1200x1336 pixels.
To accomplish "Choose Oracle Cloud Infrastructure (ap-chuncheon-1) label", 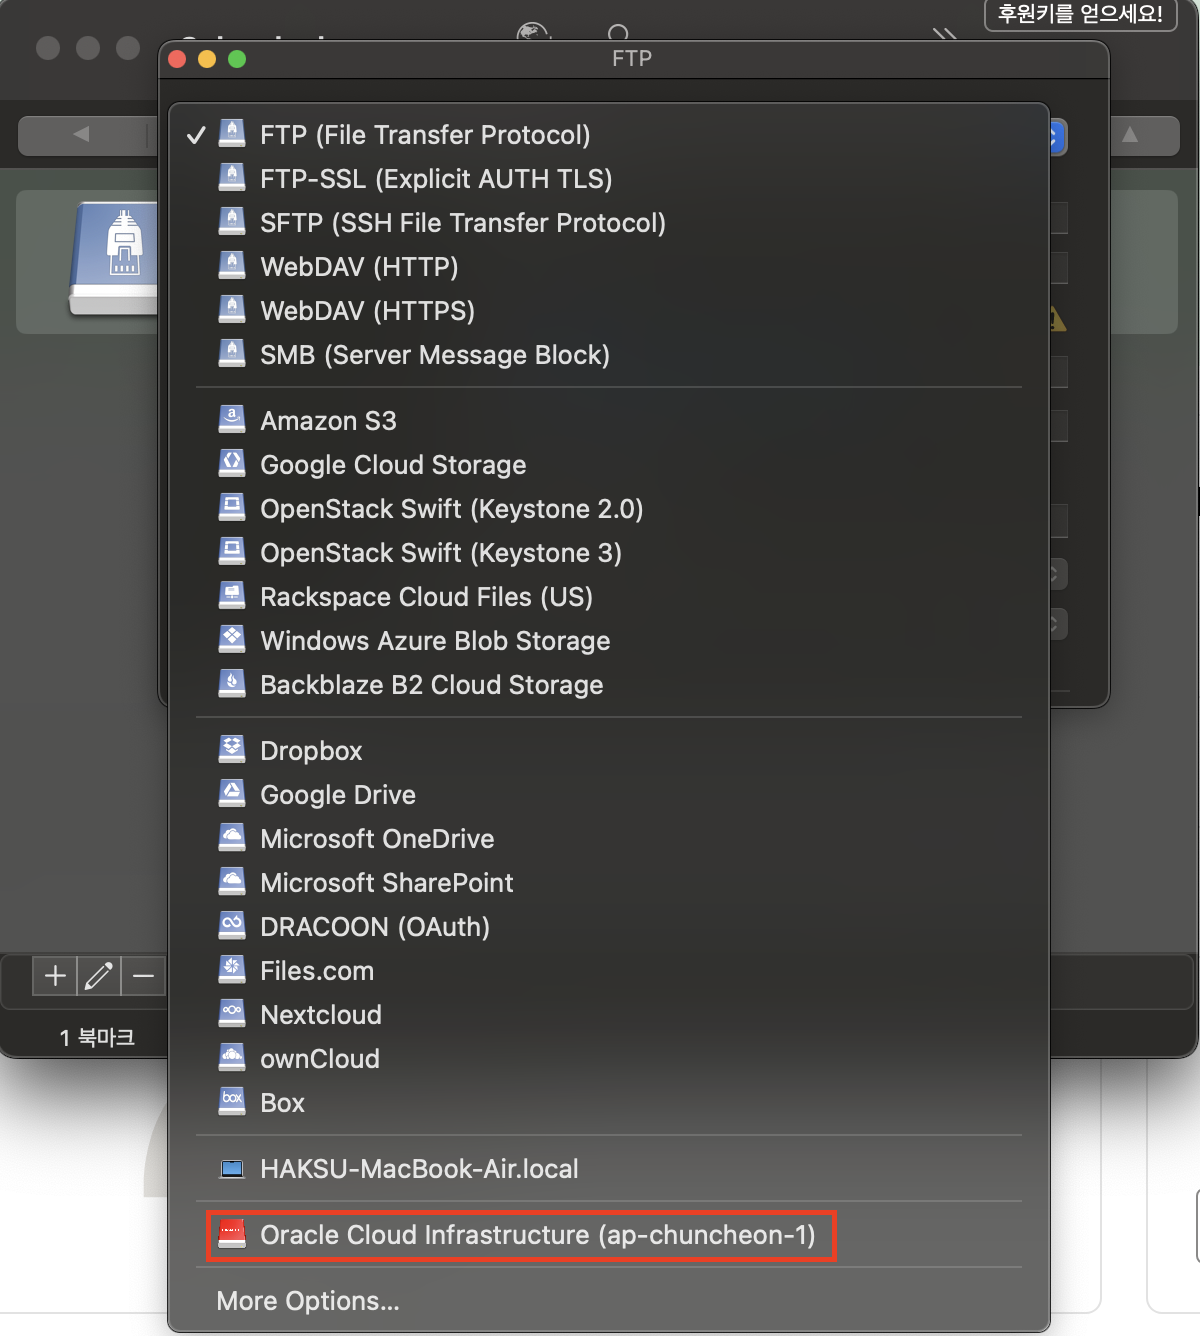I will [538, 1235].
